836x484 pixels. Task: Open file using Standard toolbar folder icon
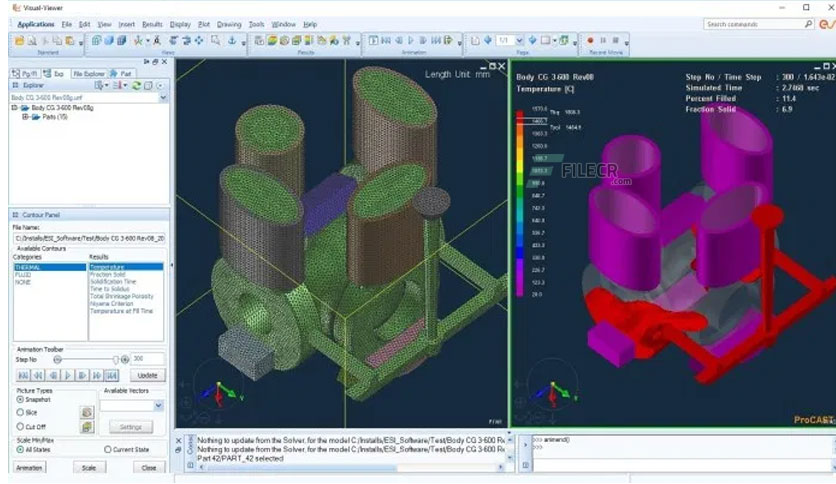coord(19,41)
